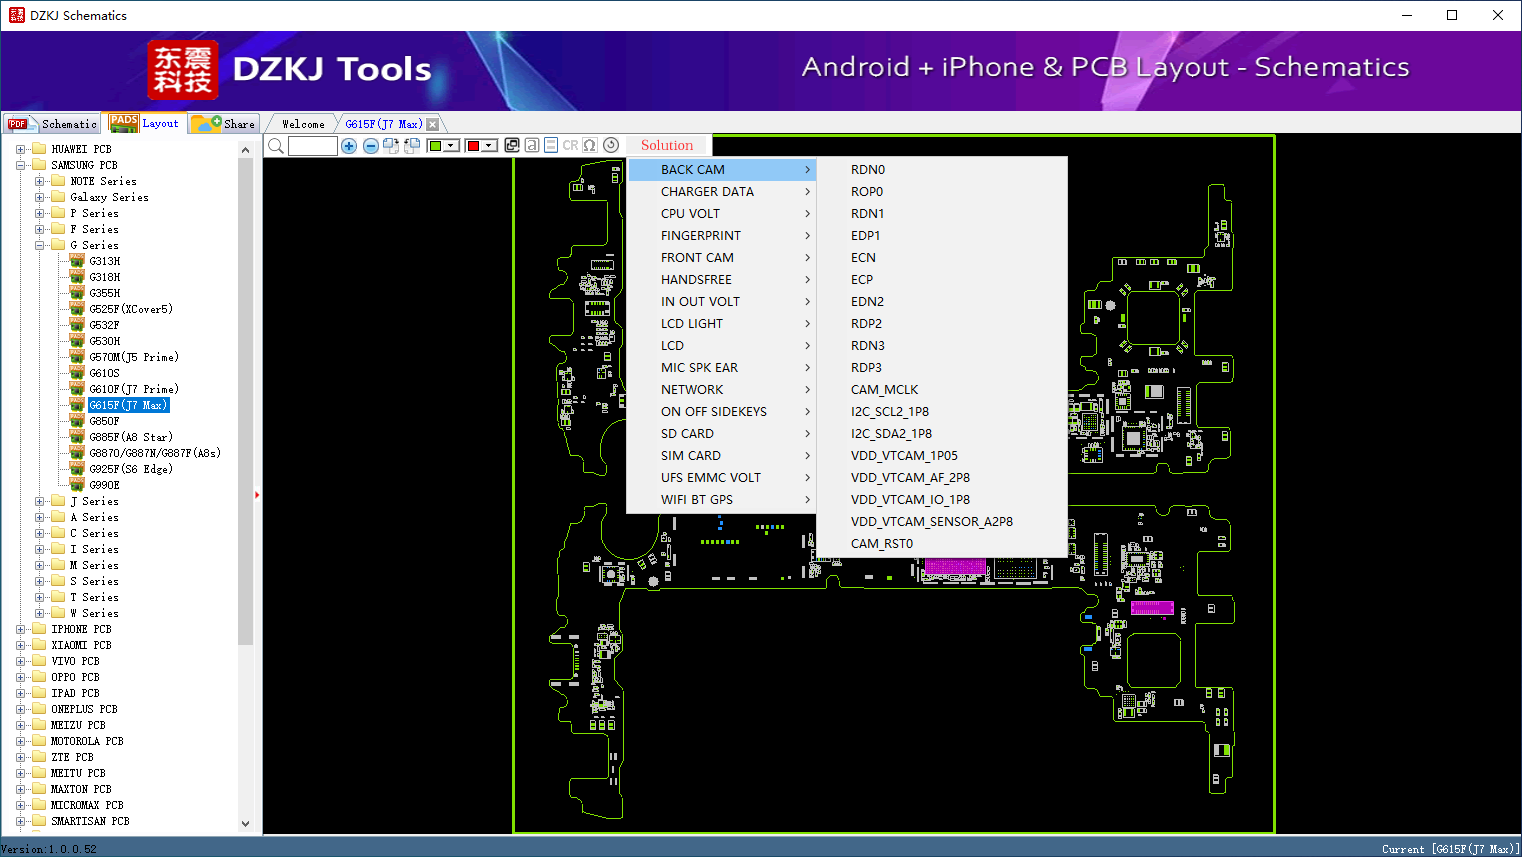This screenshot has height=857, width=1522.
Task: Click the PADS file icon beside G532F
Action: (77, 325)
